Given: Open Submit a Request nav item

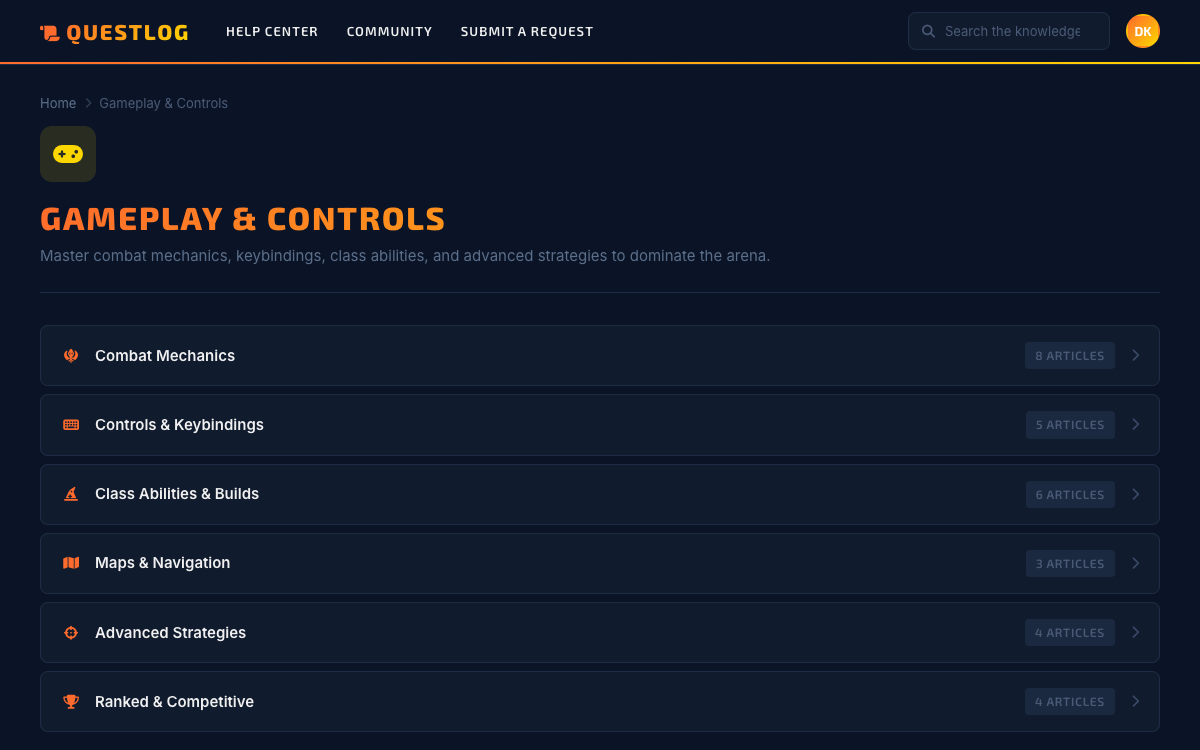Looking at the screenshot, I should (527, 32).
